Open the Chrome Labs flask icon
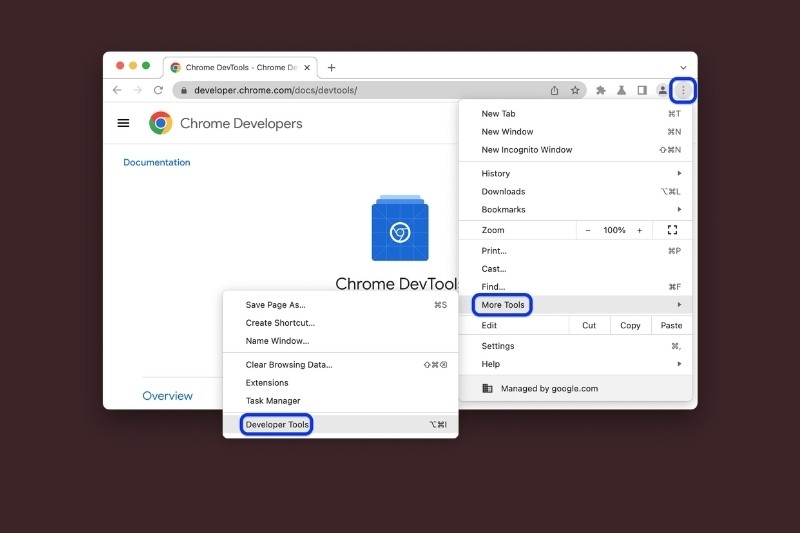Viewport: 800px width, 533px height. click(621, 90)
